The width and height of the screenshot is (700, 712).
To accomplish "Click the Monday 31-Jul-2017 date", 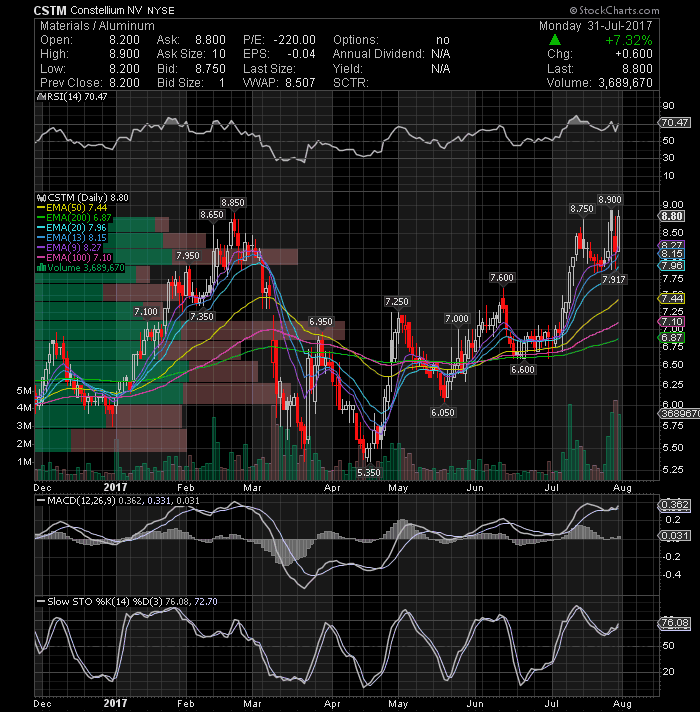I will click(x=596, y=26).
